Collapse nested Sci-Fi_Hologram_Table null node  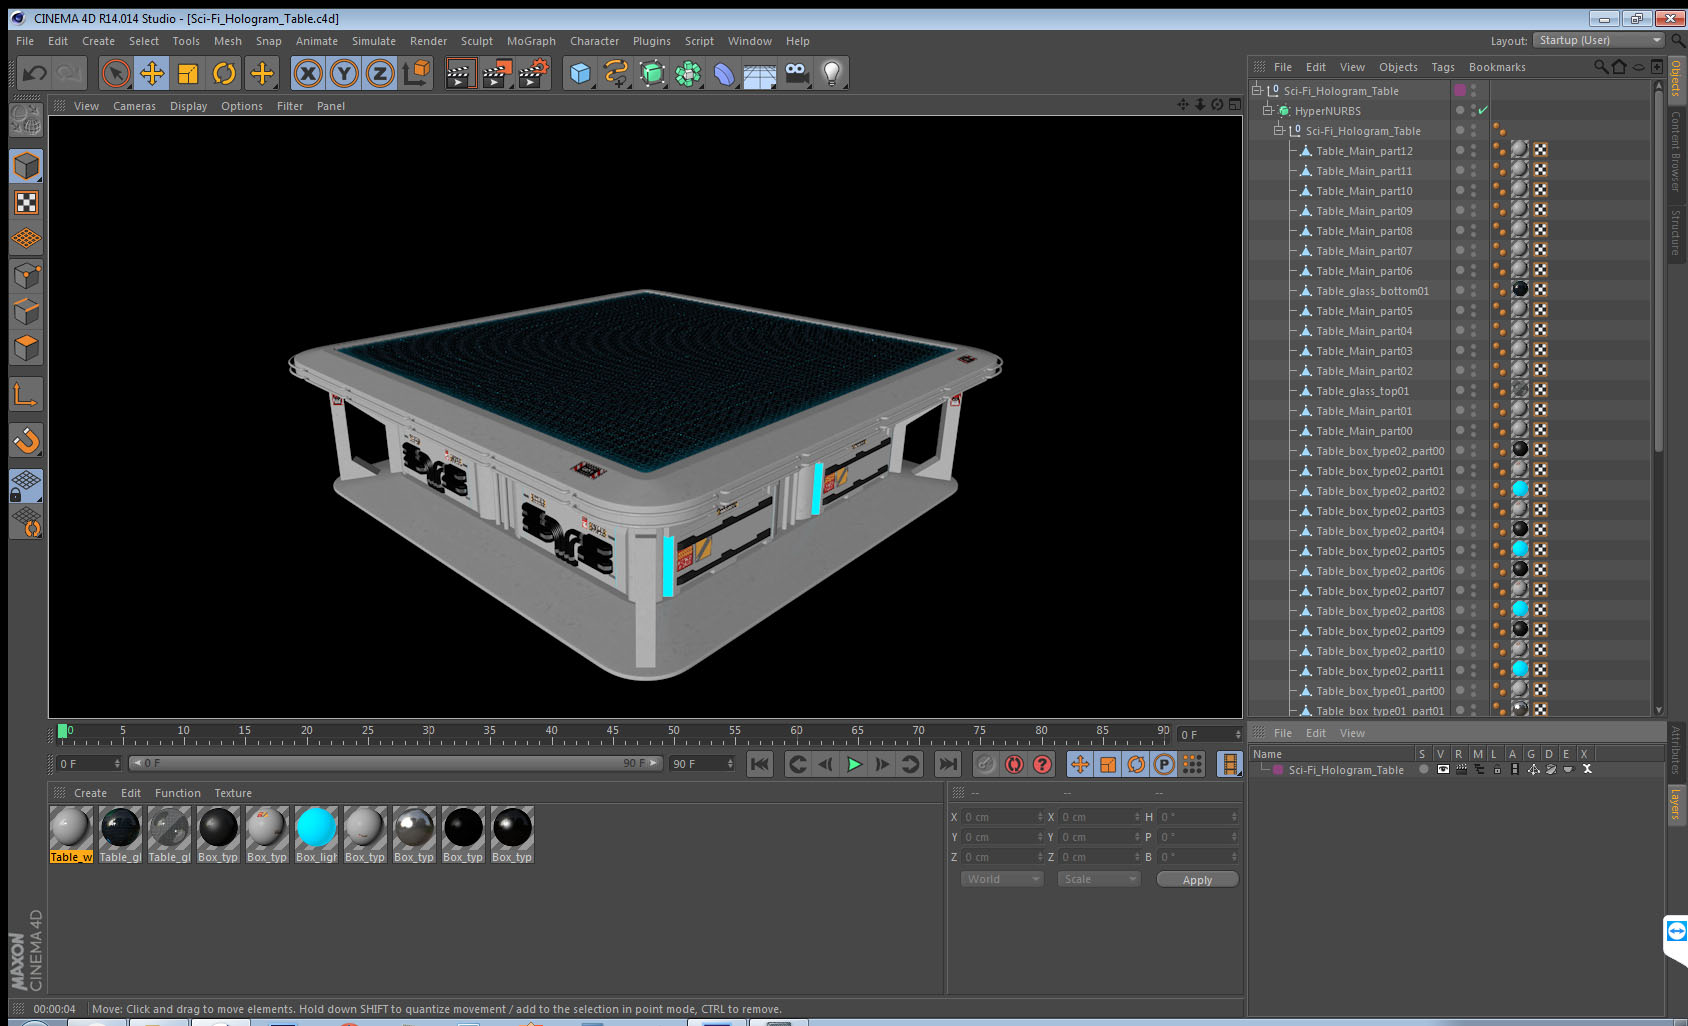(1278, 130)
